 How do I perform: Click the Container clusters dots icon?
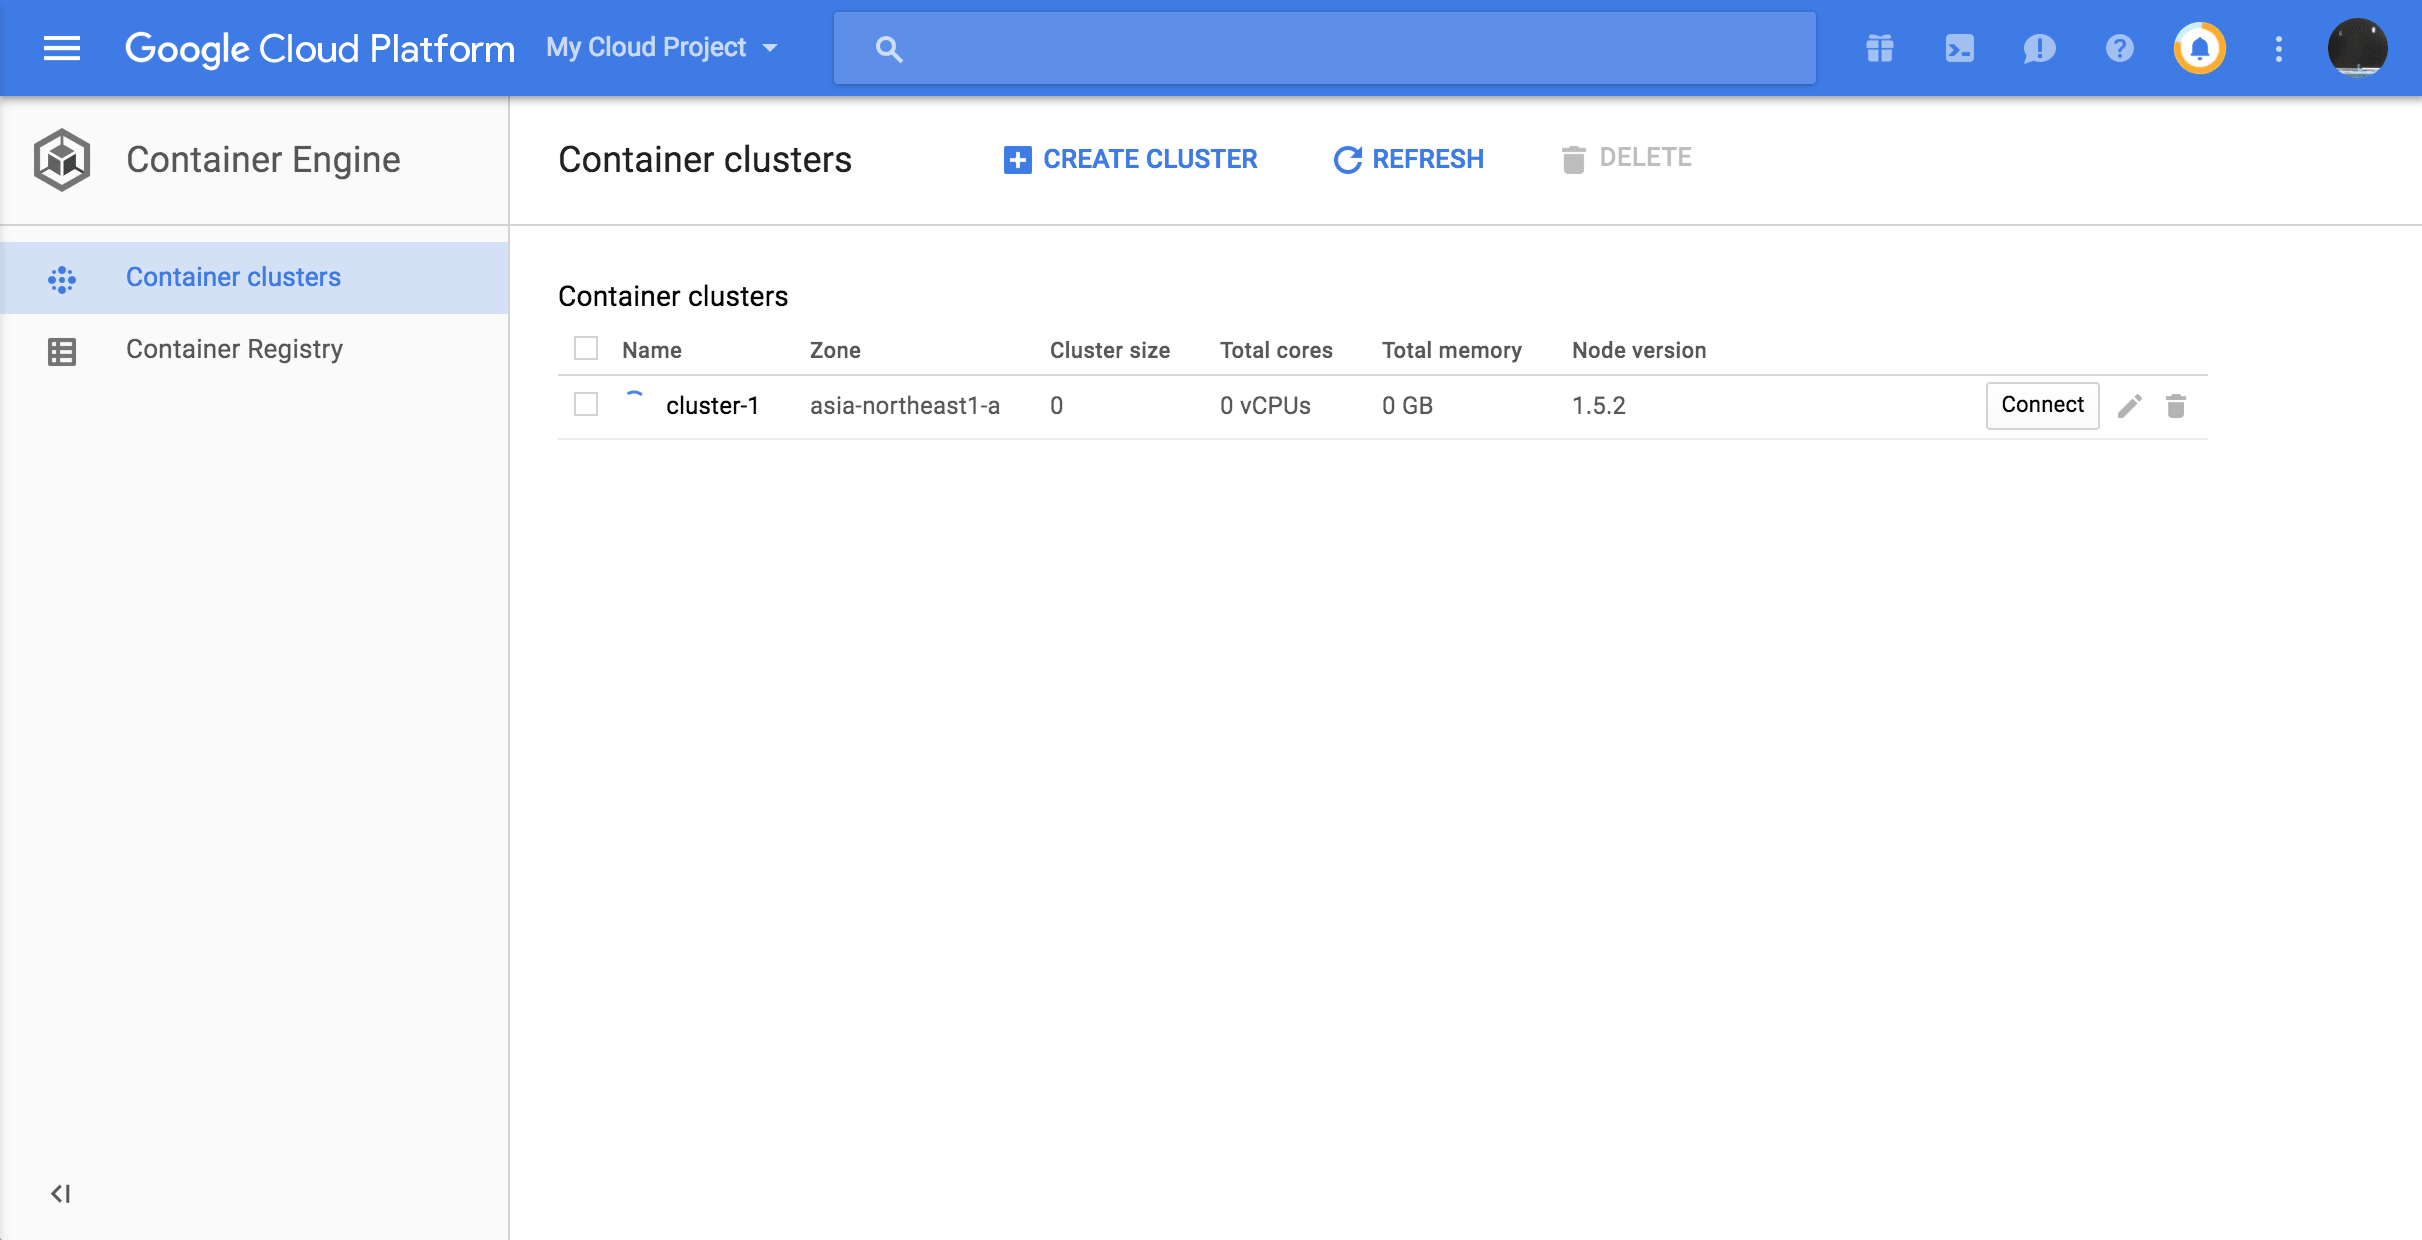(62, 279)
